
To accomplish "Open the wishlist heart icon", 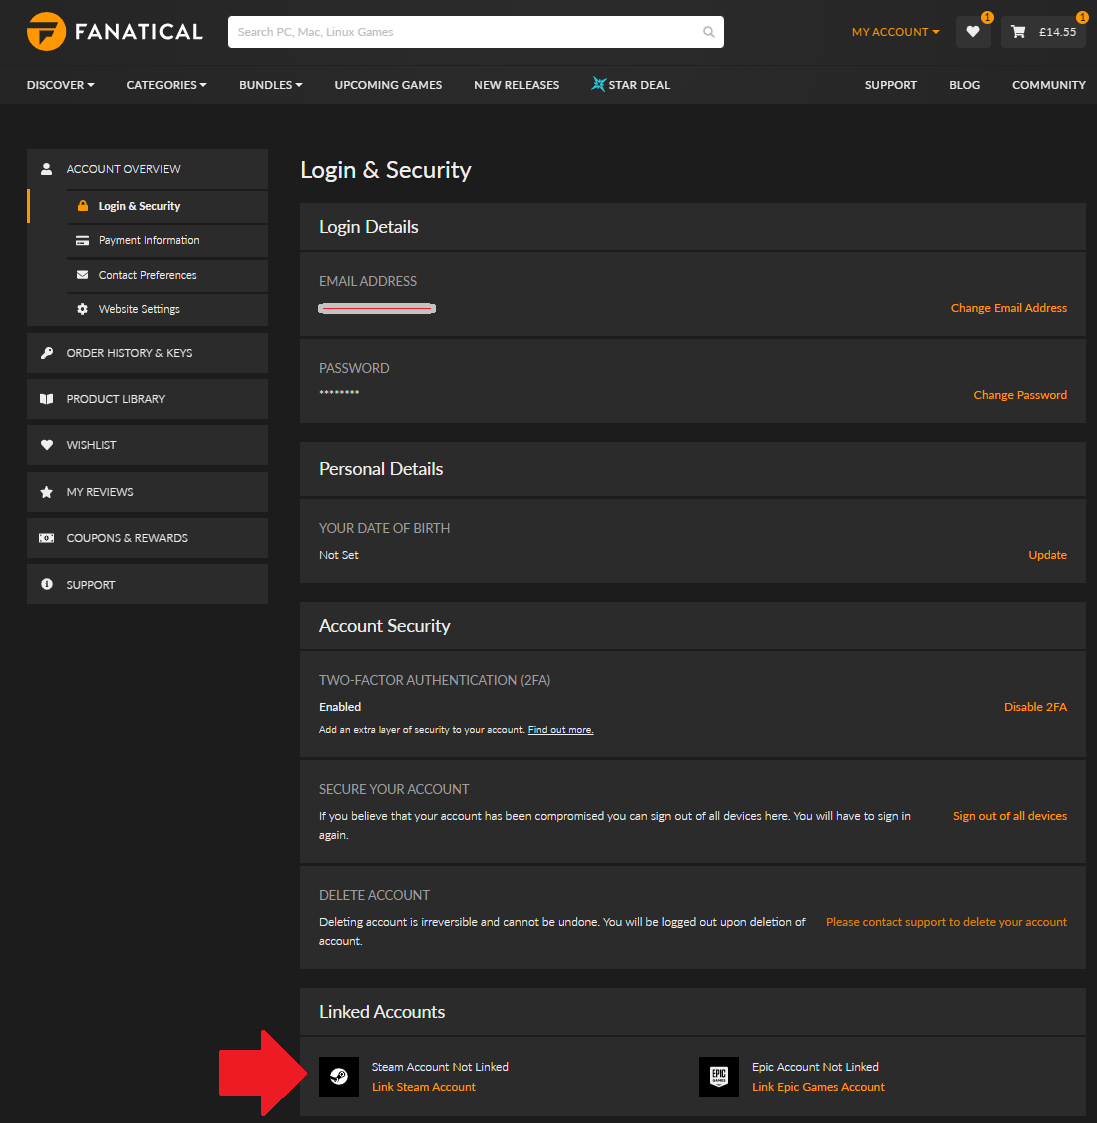I will point(972,32).
